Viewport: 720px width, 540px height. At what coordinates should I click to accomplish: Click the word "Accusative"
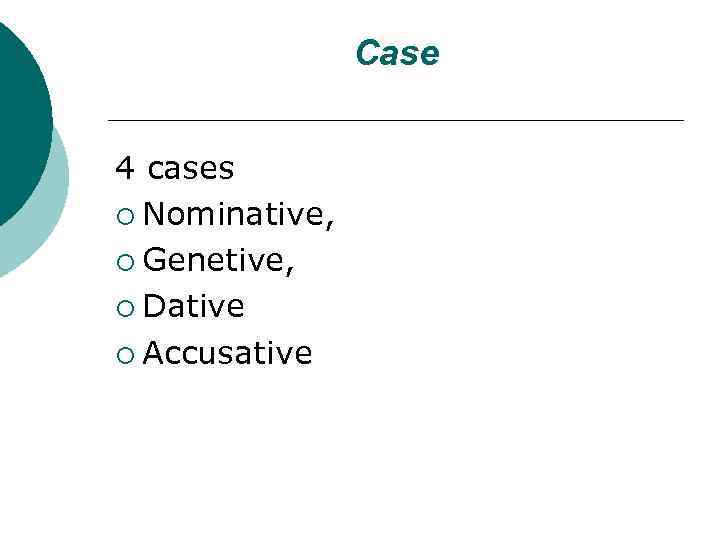click(x=228, y=353)
